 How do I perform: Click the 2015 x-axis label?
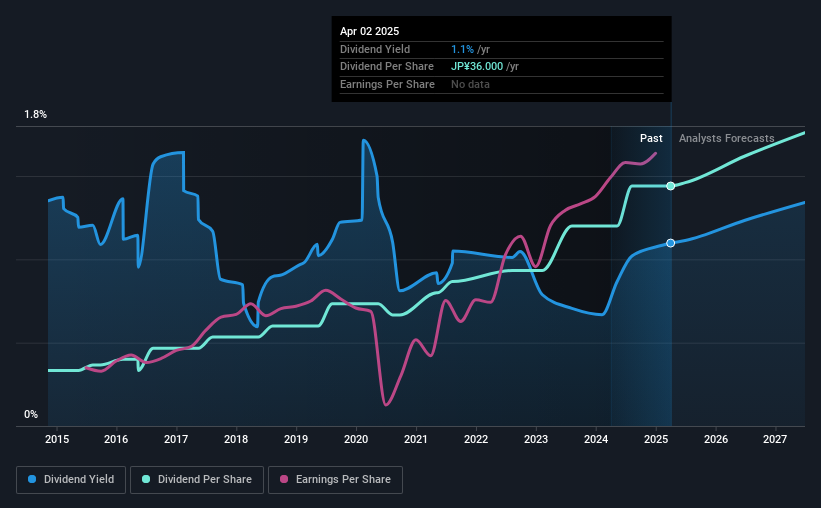click(57, 439)
